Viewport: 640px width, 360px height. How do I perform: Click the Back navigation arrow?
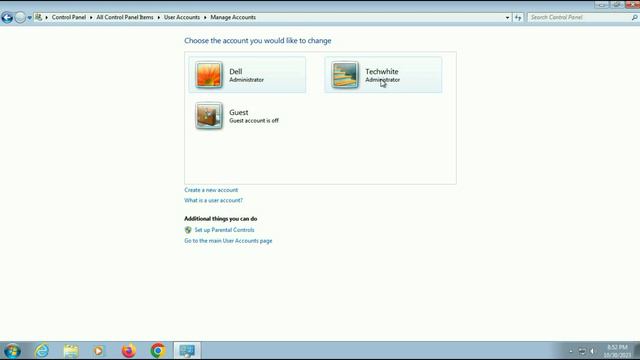coord(7,18)
